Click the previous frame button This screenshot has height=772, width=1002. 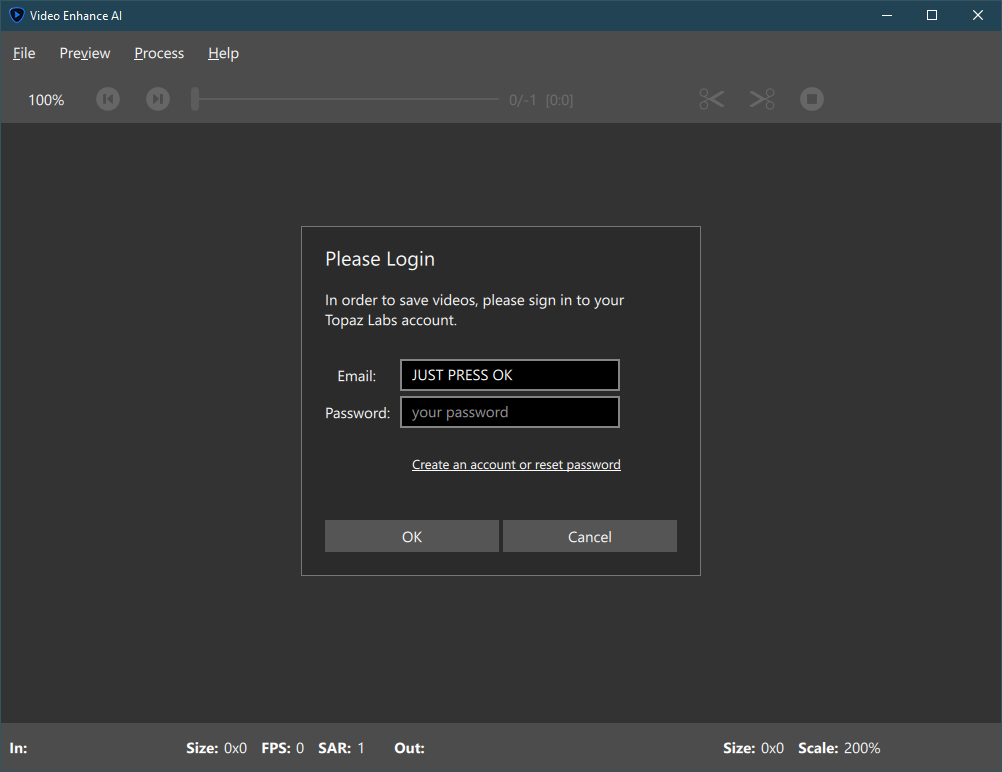point(108,99)
